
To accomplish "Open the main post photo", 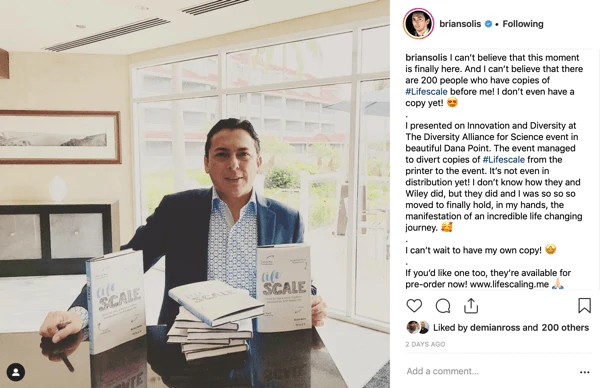I will [x=195, y=194].
